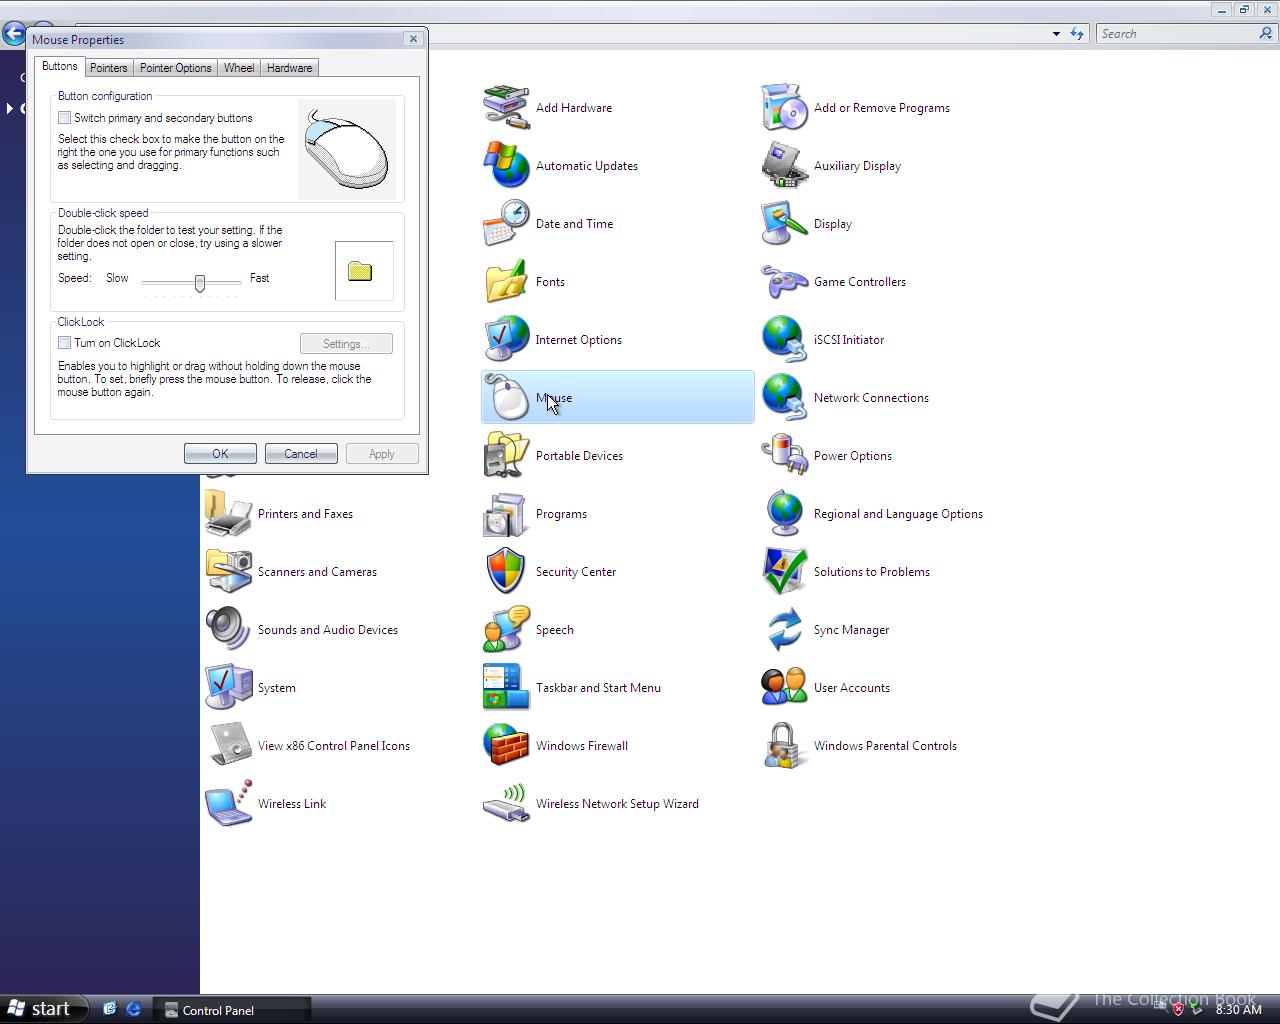Open iSCSI Initiator icon
Image resolution: width=1280 pixels, height=1024 pixels.
(x=784, y=340)
